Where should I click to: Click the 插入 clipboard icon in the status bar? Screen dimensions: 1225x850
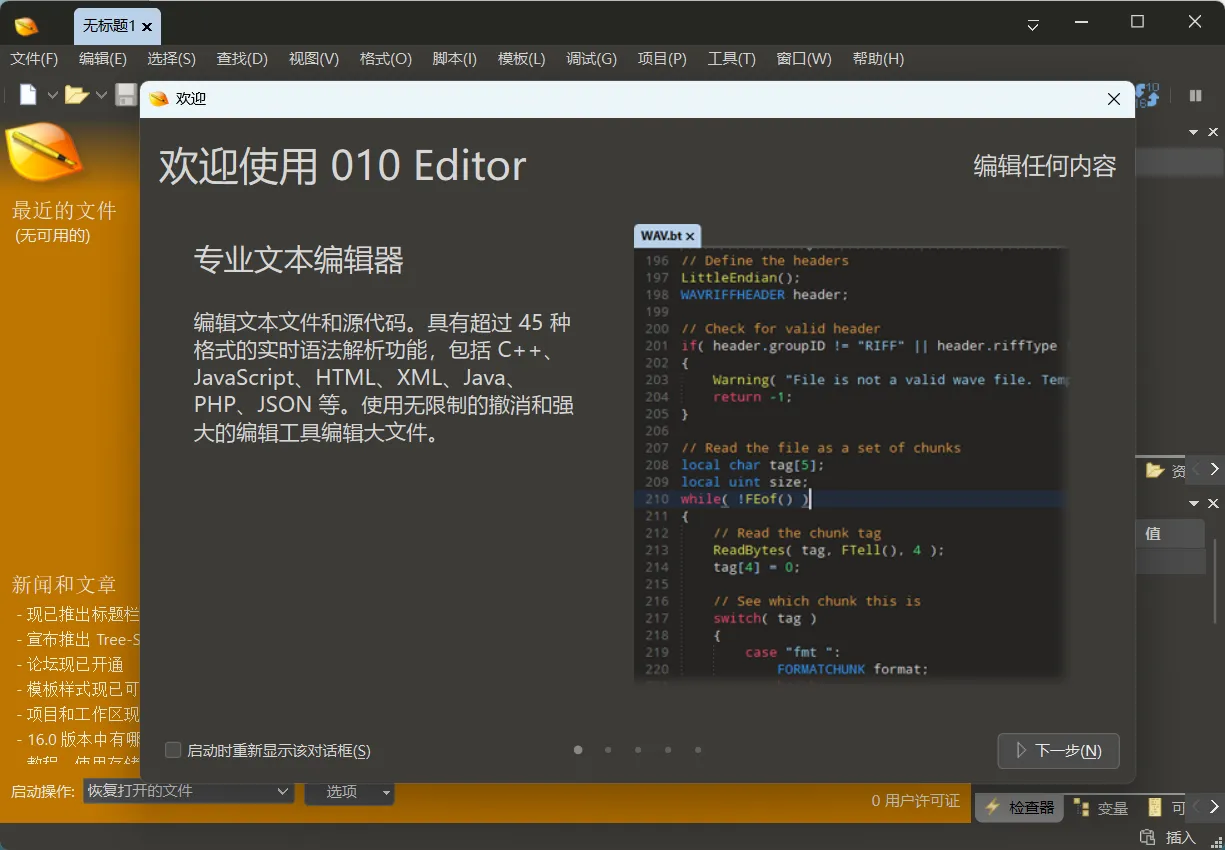[x=1147, y=837]
